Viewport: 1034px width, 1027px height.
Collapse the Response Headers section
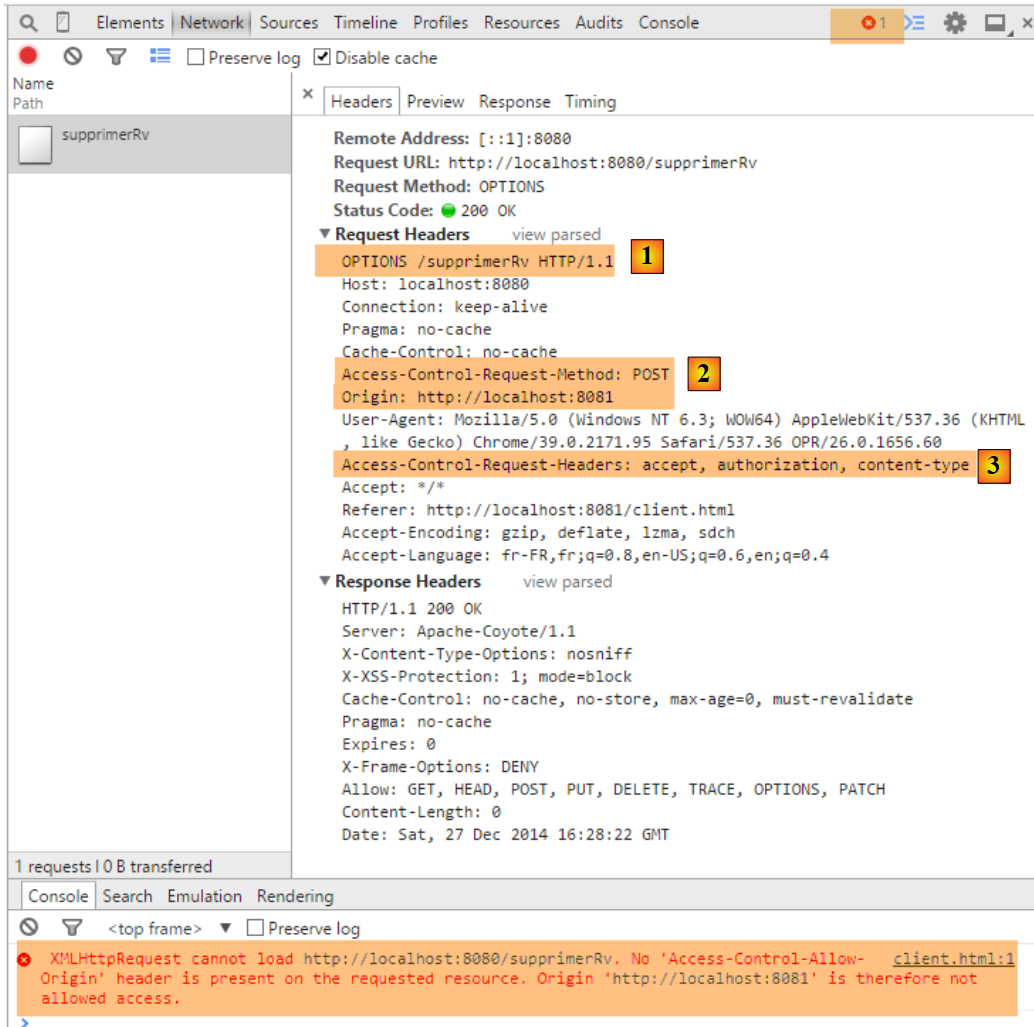coord(325,582)
